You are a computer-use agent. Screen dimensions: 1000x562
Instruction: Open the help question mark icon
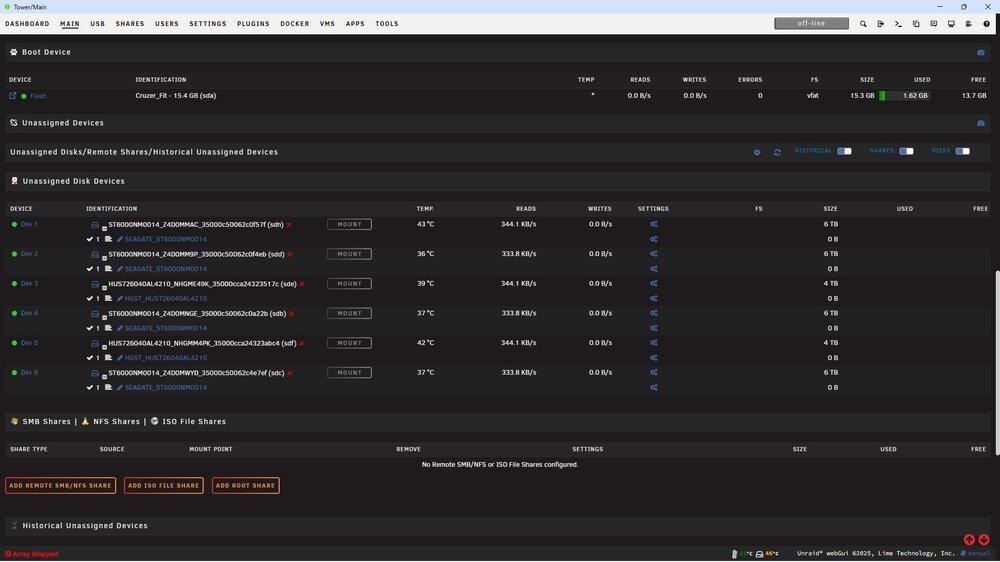[x=986, y=24]
